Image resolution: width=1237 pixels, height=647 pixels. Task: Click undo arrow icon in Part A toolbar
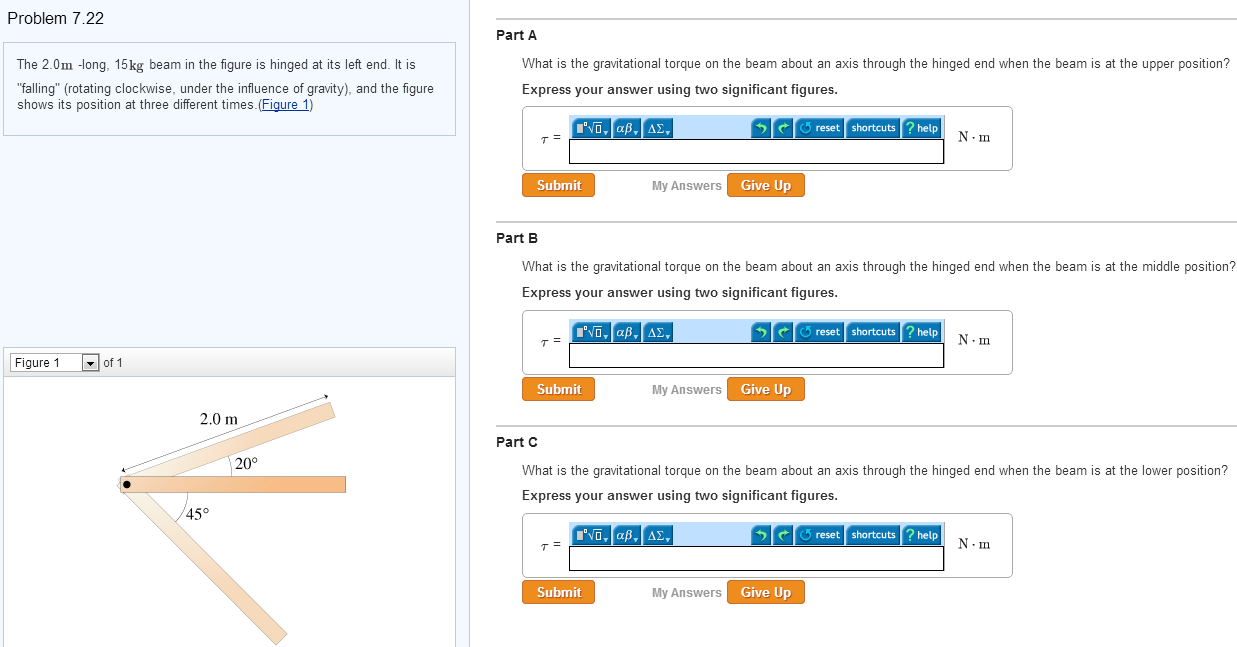click(x=763, y=128)
